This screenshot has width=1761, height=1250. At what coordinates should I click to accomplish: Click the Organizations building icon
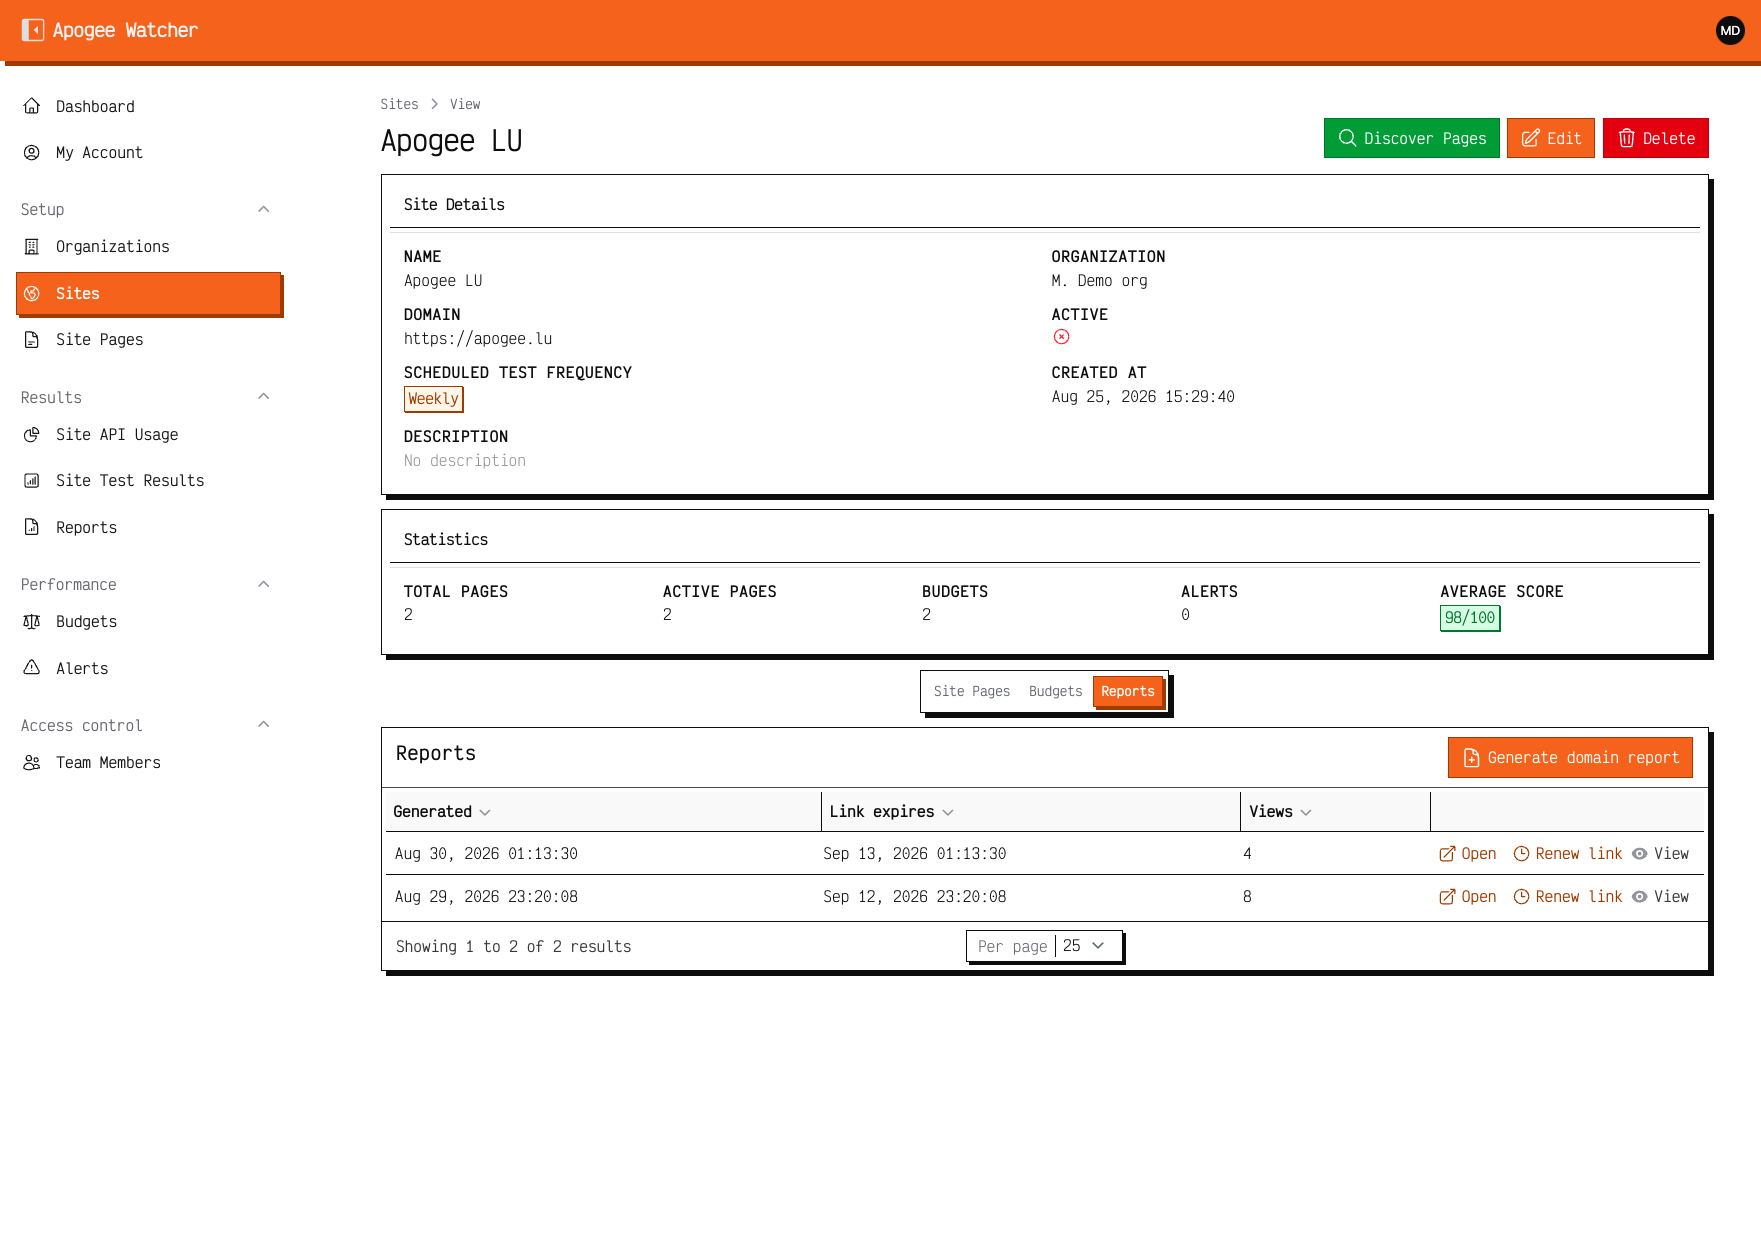(x=32, y=246)
